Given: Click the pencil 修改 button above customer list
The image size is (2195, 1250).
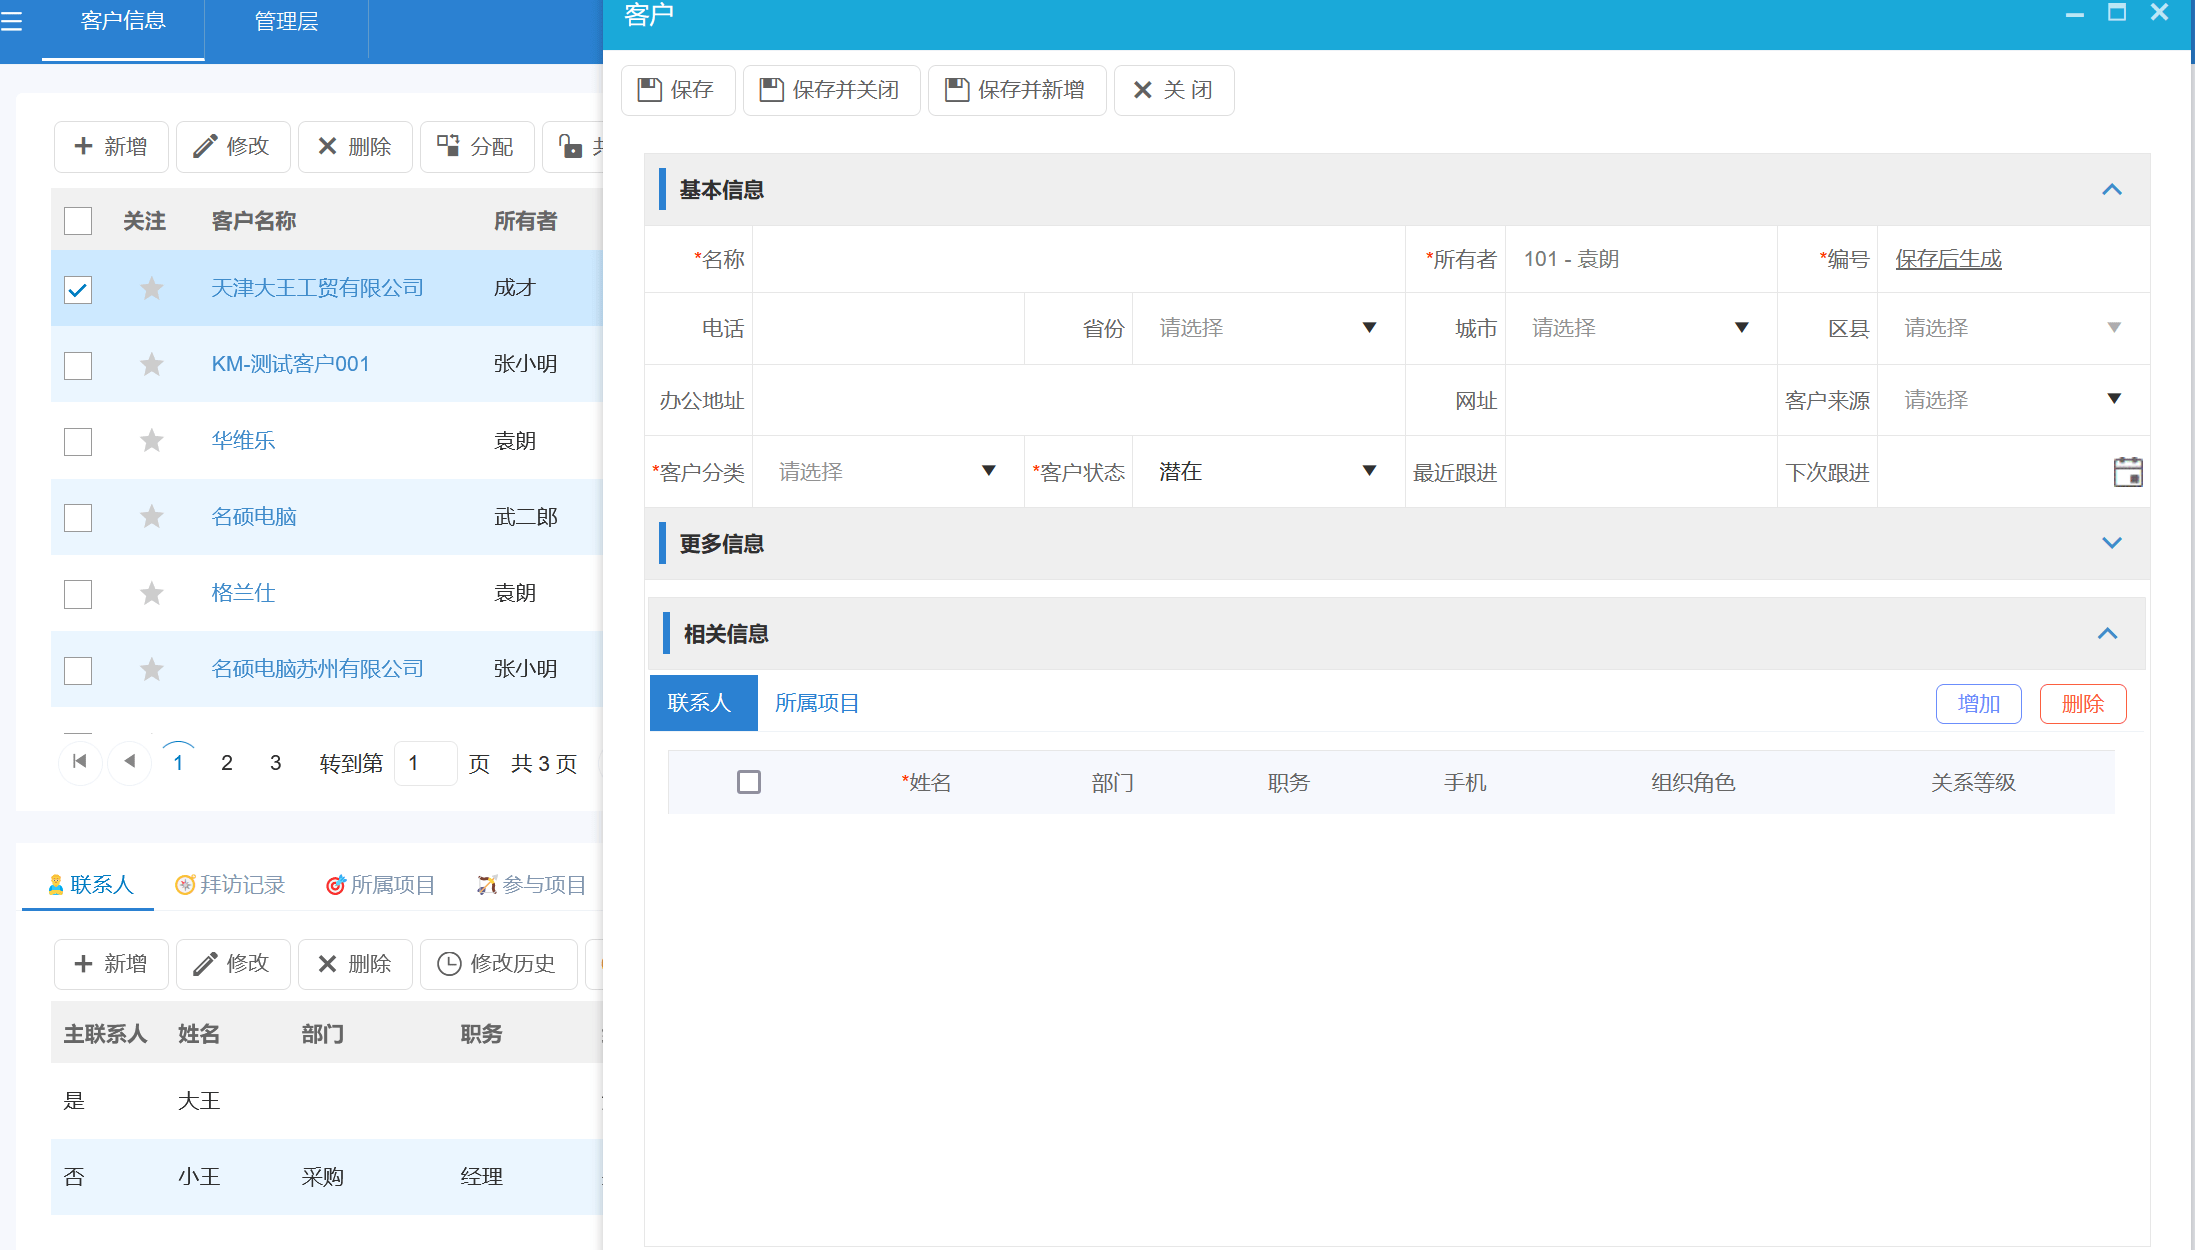Looking at the screenshot, I should [x=233, y=147].
